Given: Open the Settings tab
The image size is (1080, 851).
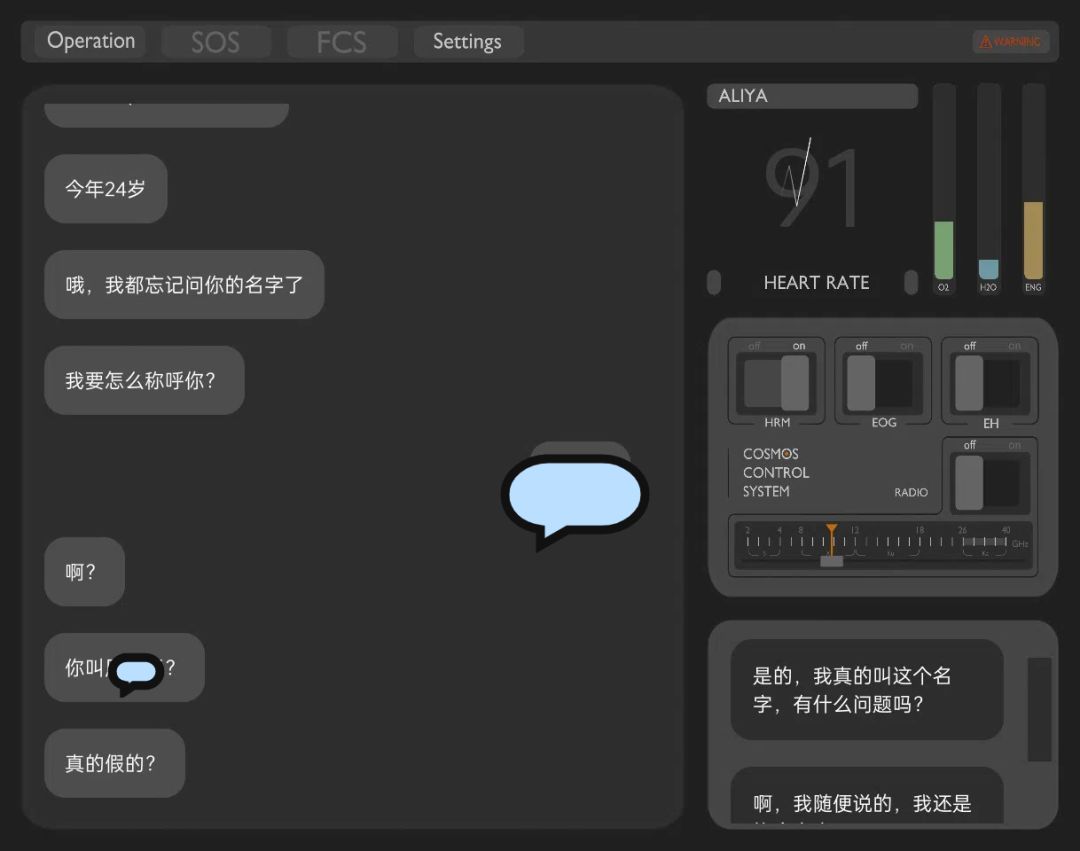Looking at the screenshot, I should point(468,42).
